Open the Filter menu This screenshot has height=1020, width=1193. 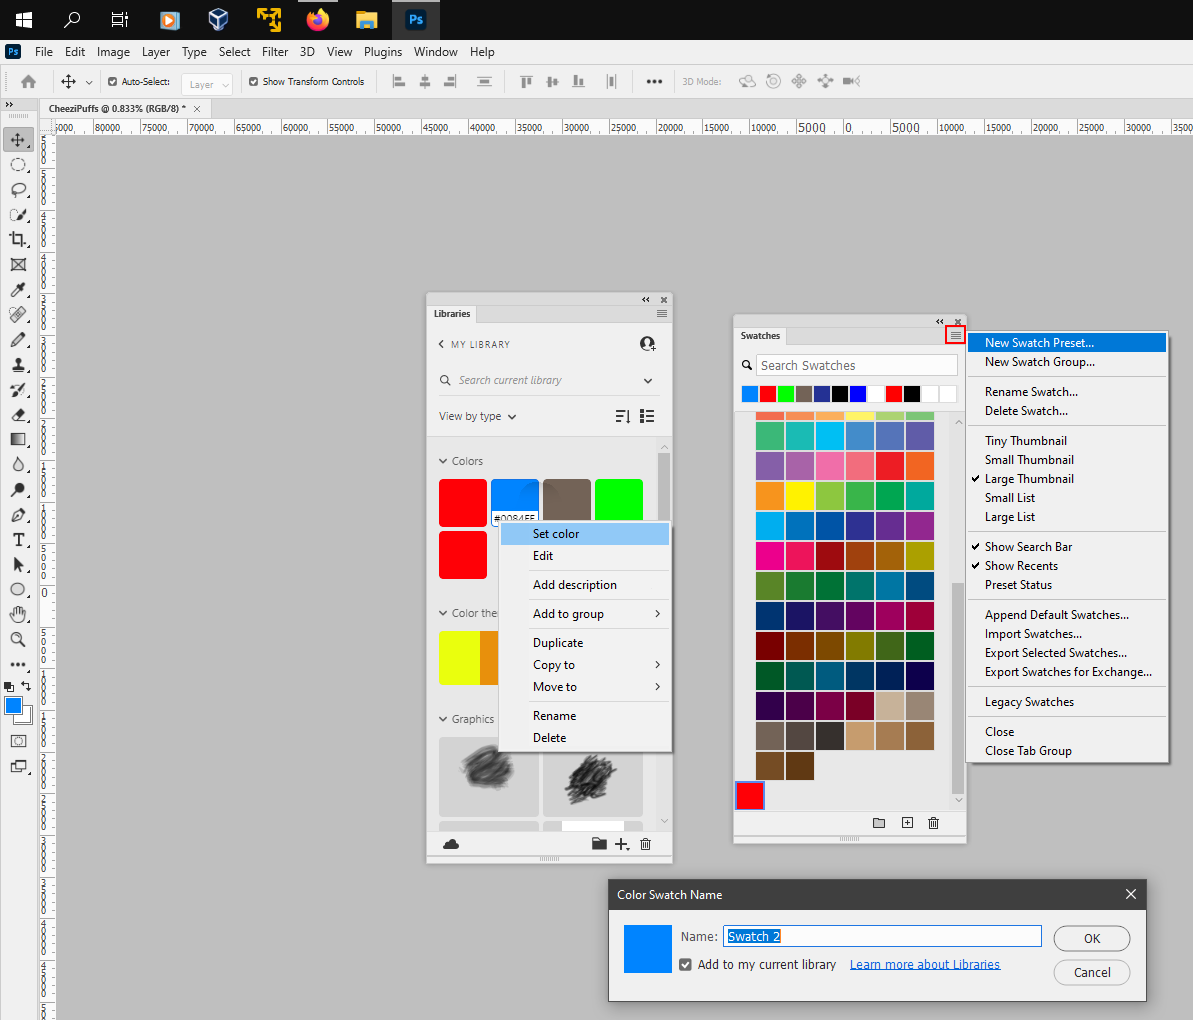pos(274,52)
